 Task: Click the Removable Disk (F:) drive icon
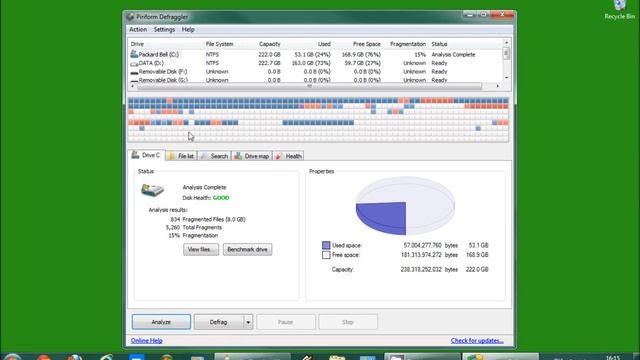click(134, 72)
